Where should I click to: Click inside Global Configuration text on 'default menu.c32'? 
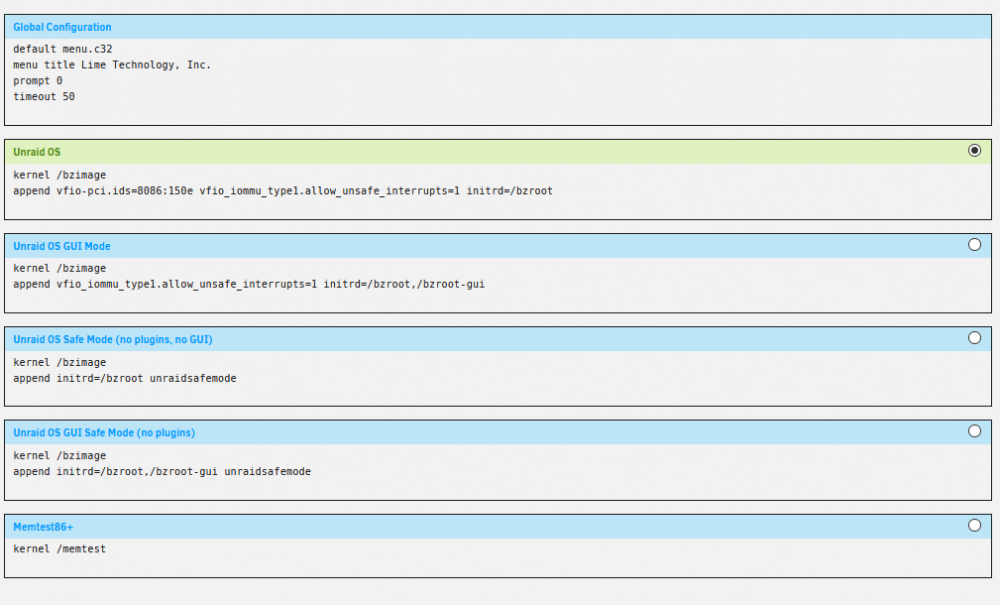pos(62,49)
